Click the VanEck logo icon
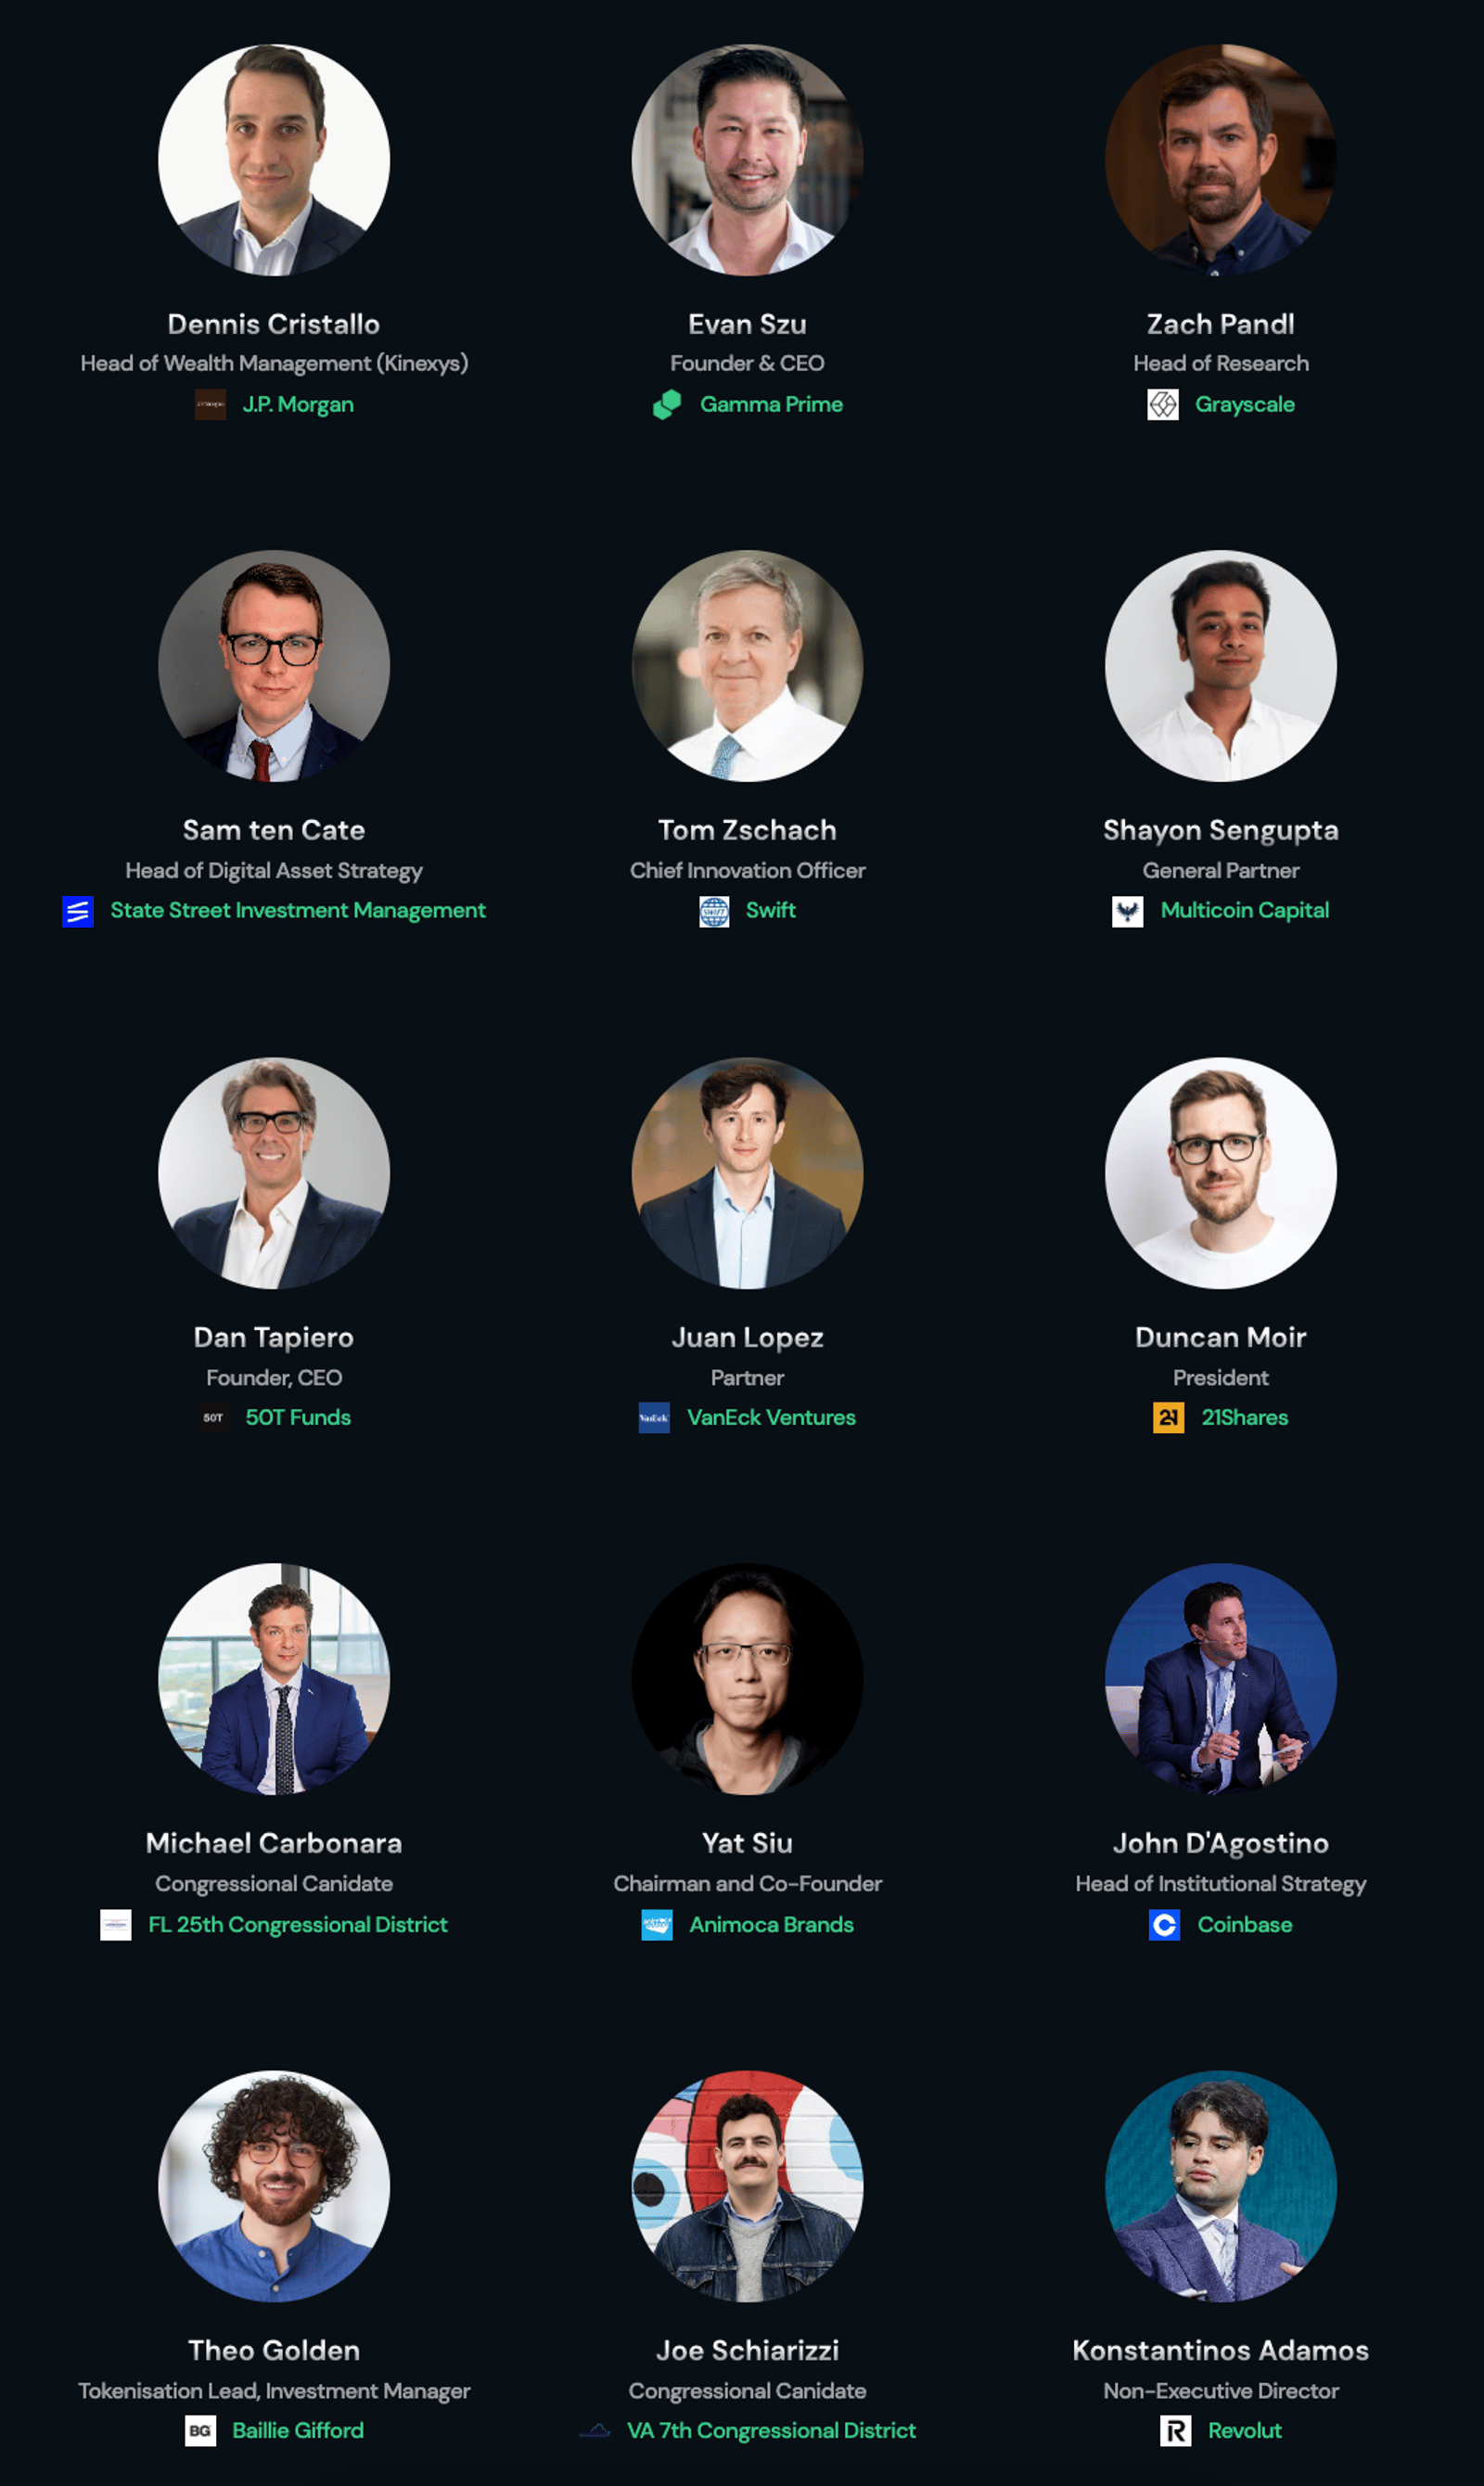 click(654, 1417)
